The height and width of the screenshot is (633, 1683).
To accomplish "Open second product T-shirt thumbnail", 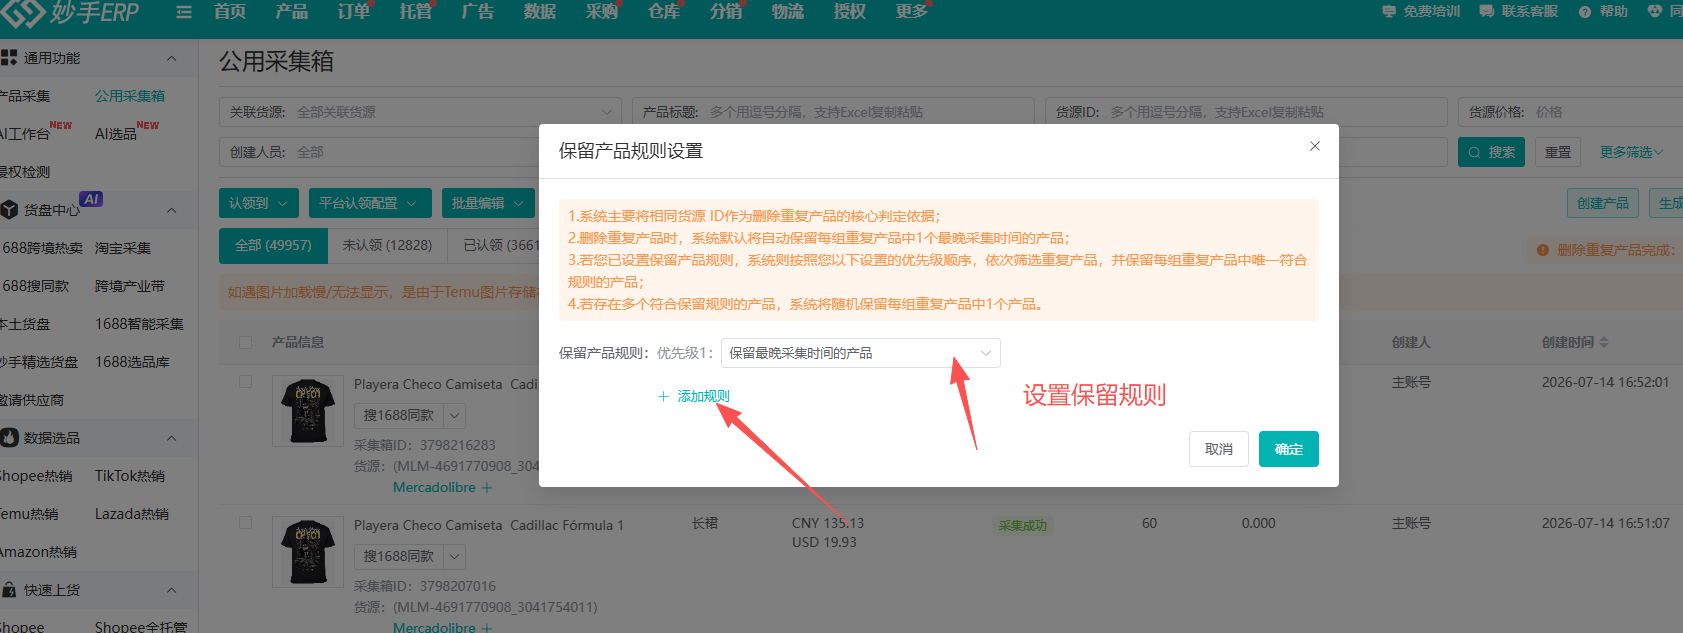I will pyautogui.click(x=308, y=552).
